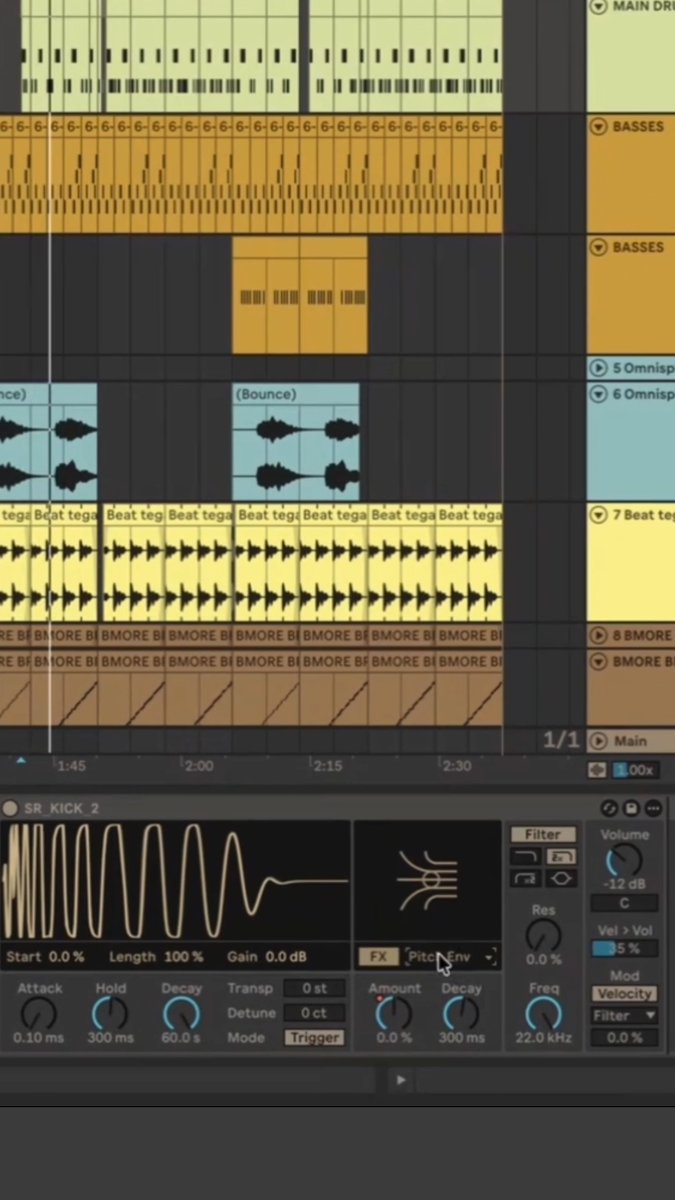Viewport: 675px width, 1200px height.
Task: Unfold the Main track
Action: coord(599,741)
